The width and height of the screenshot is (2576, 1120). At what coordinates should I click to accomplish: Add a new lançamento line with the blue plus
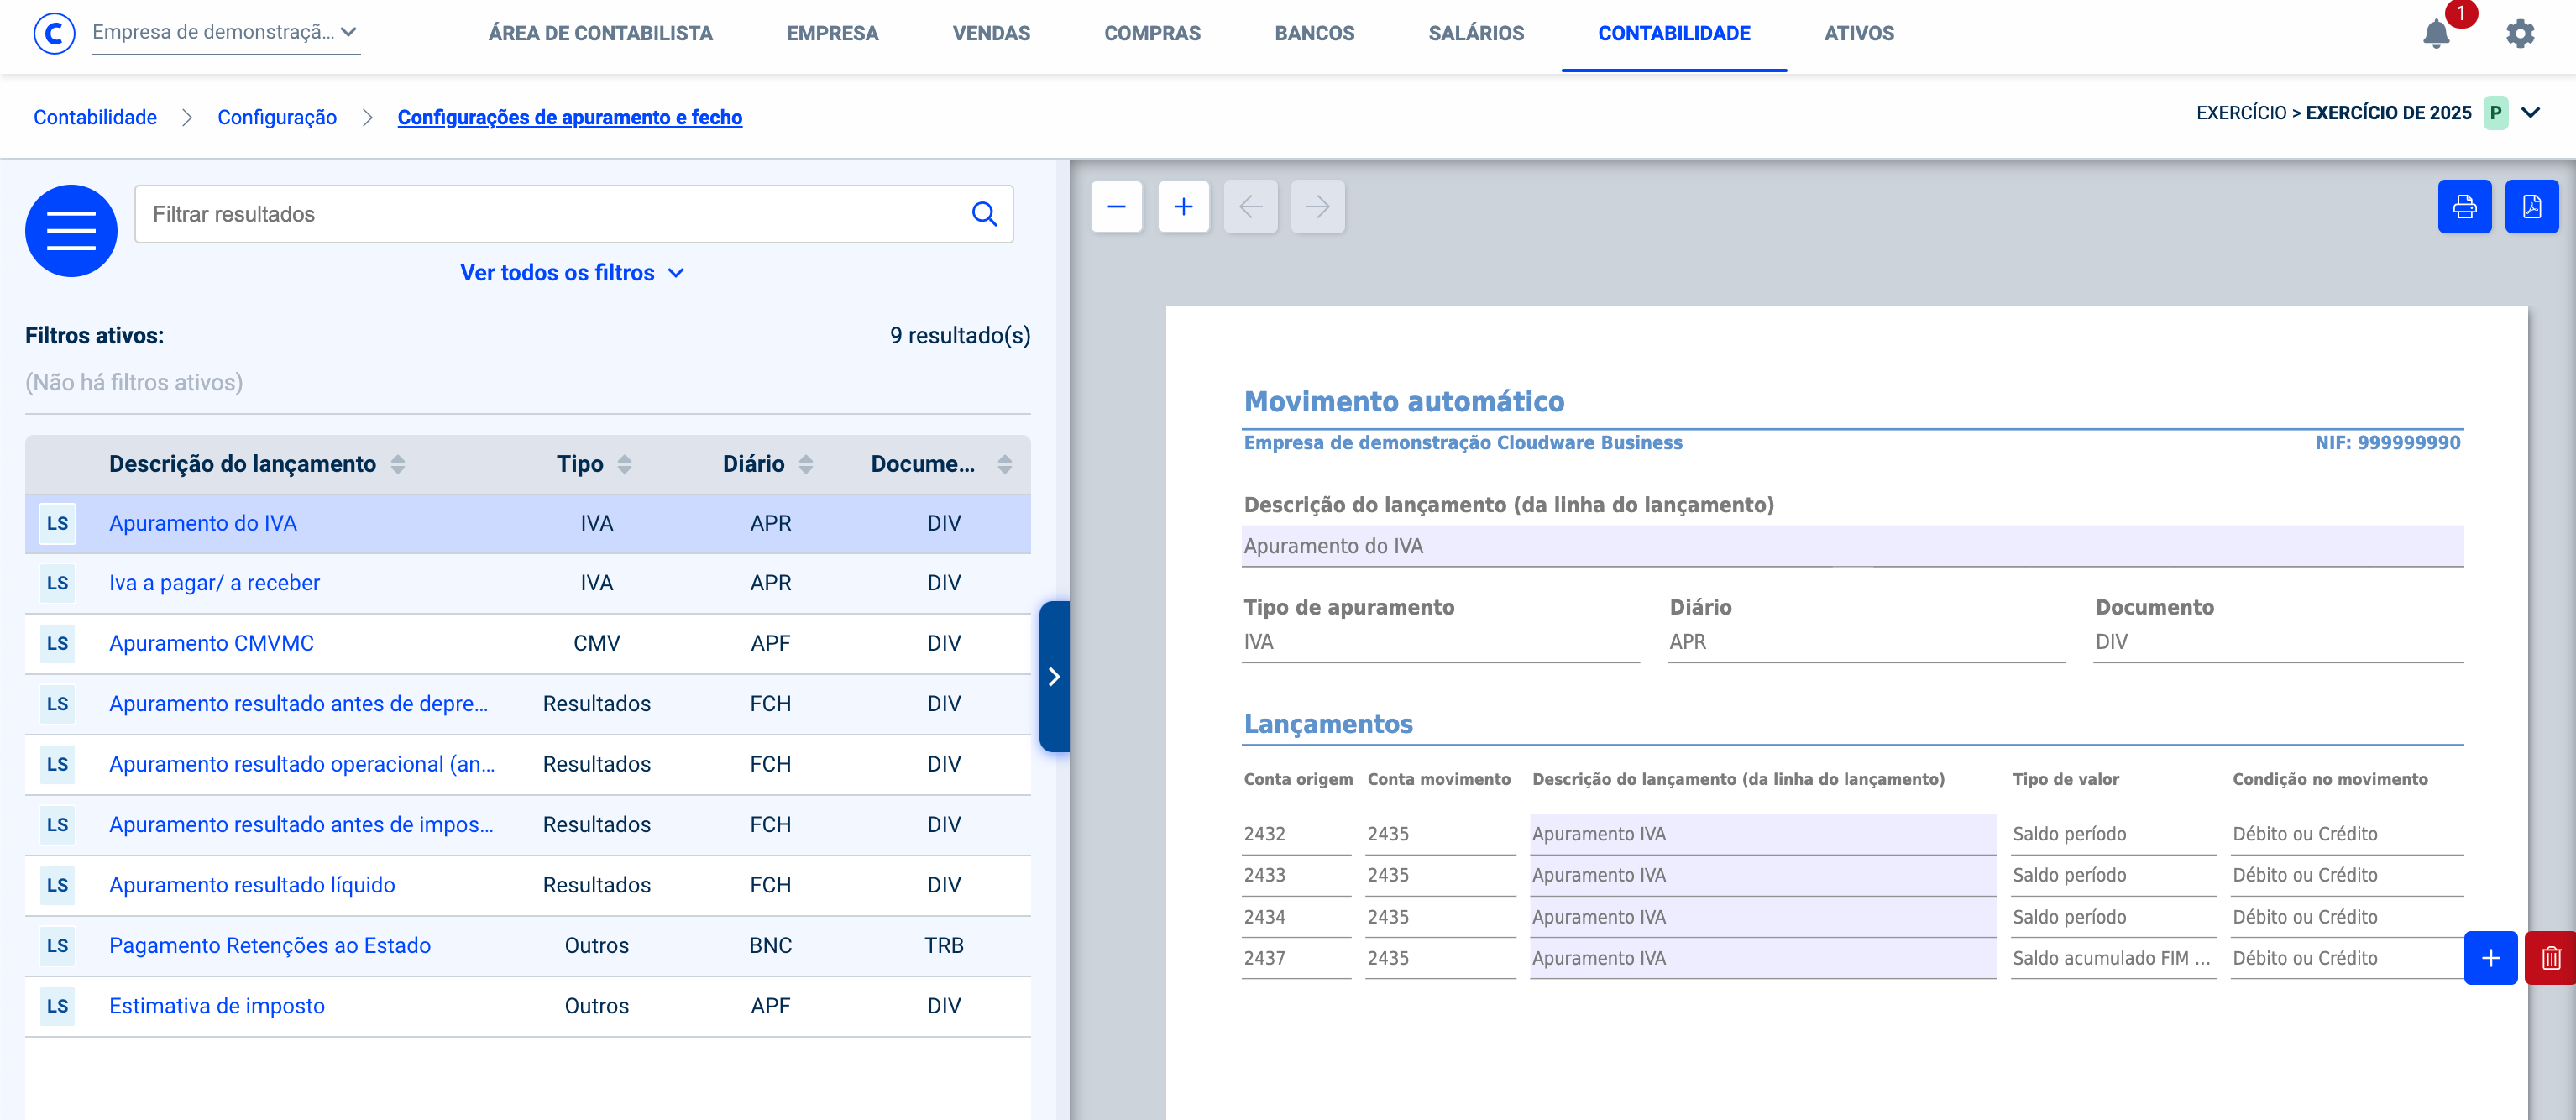coord(2490,958)
